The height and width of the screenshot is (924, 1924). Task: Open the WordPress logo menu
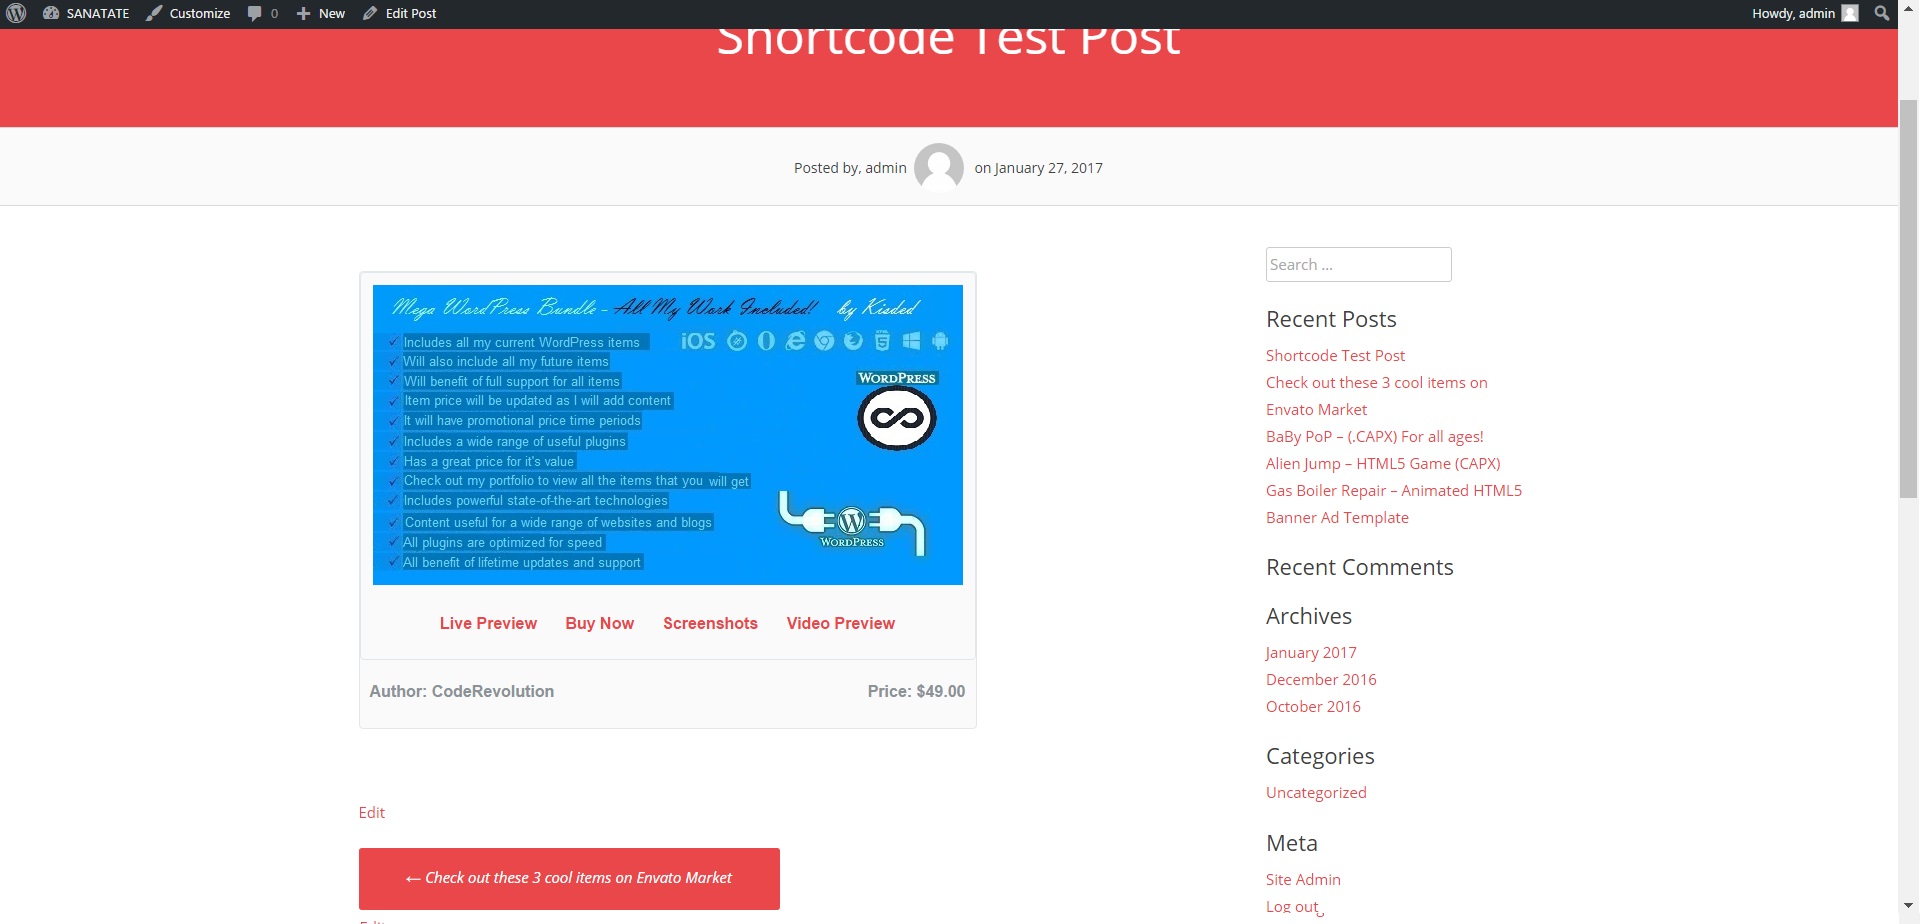point(16,13)
